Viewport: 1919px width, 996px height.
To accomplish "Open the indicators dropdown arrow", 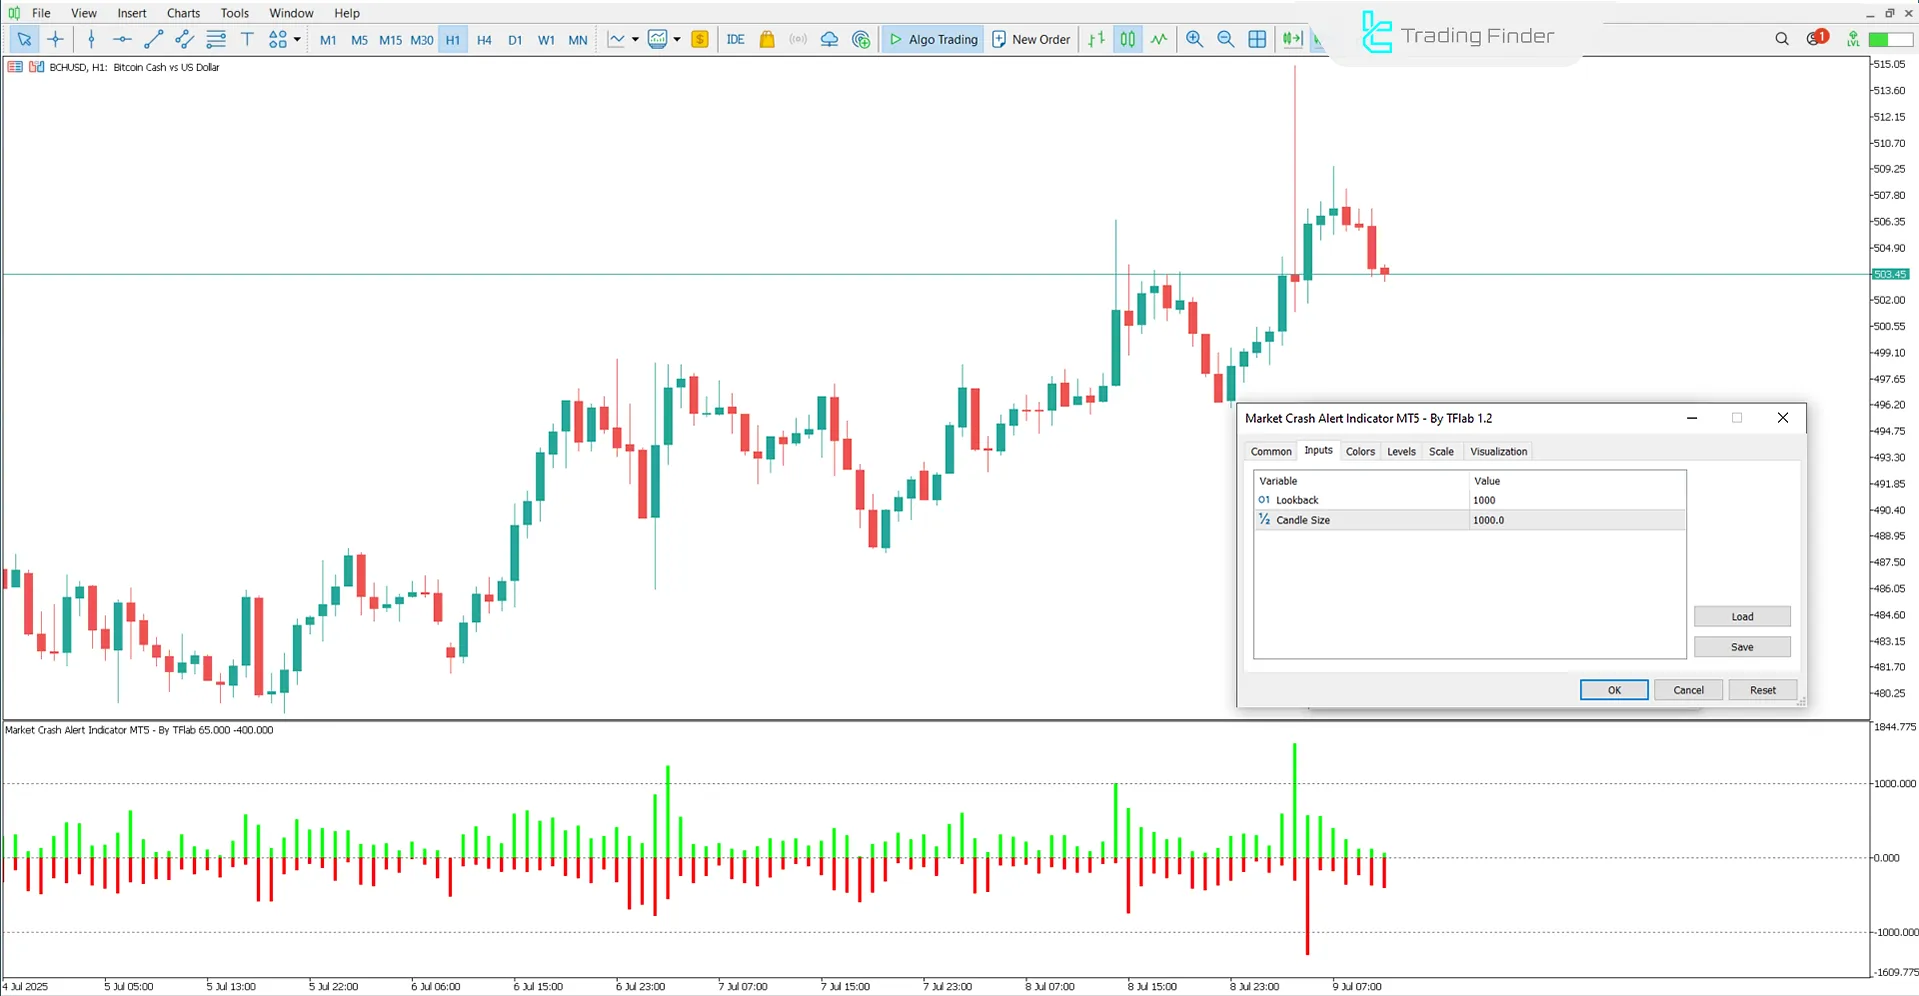I will pyautogui.click(x=677, y=39).
